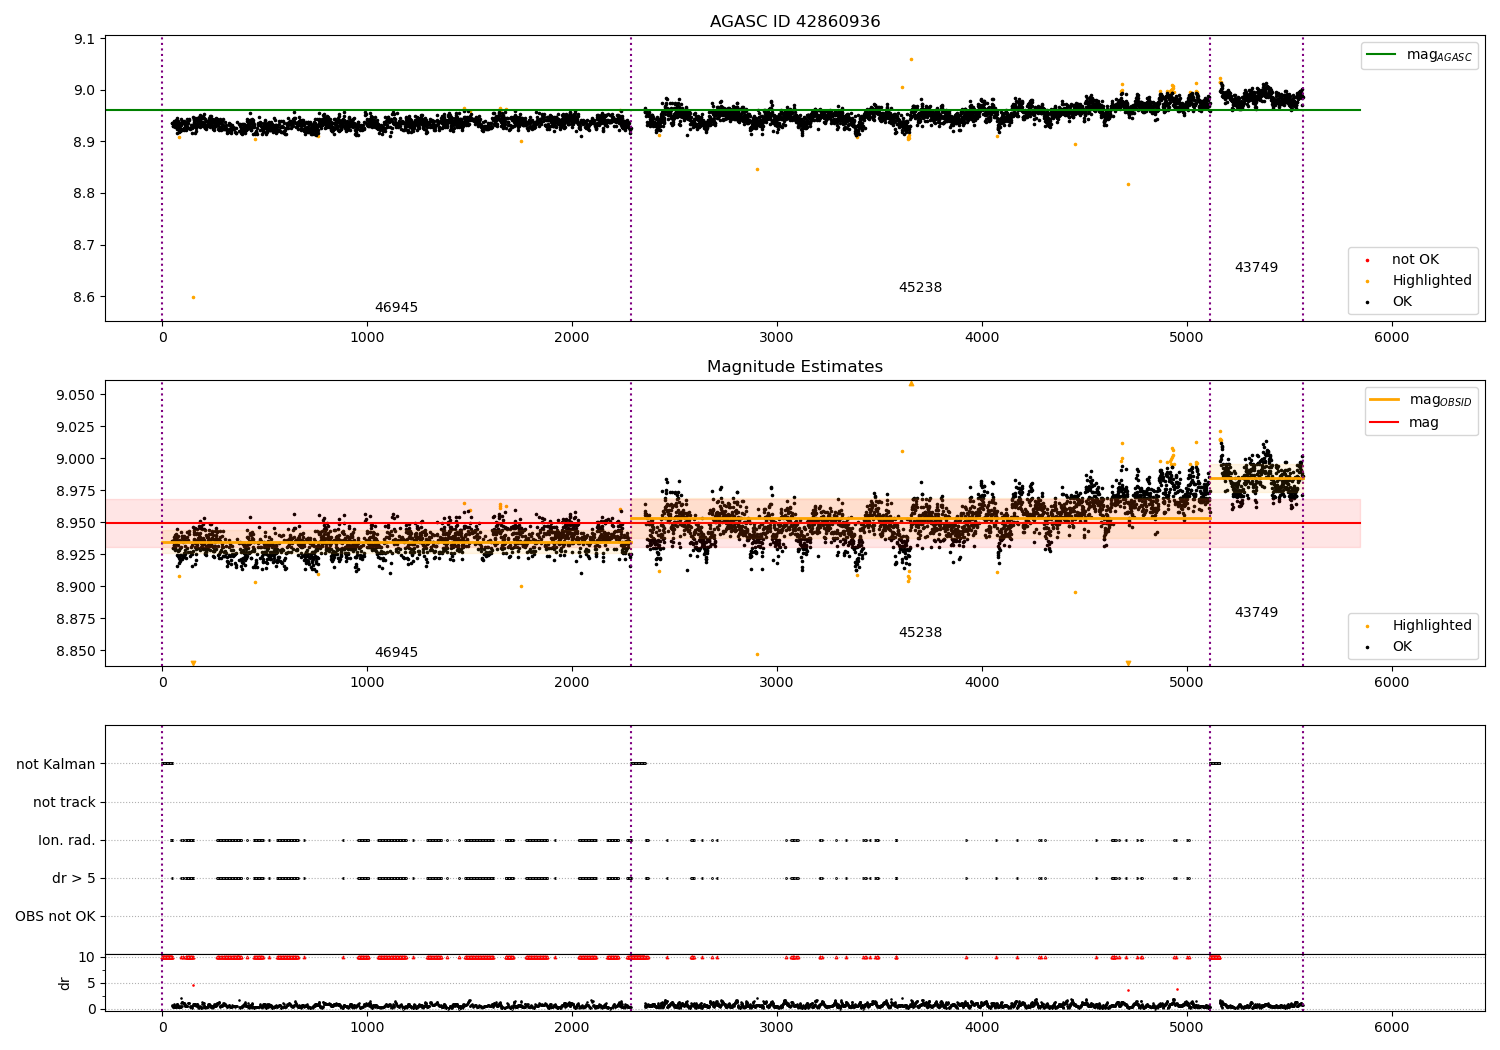Screen dimensions: 1500x1050
Task: Click the 'not Kalman' axis label
Action: coord(56,764)
